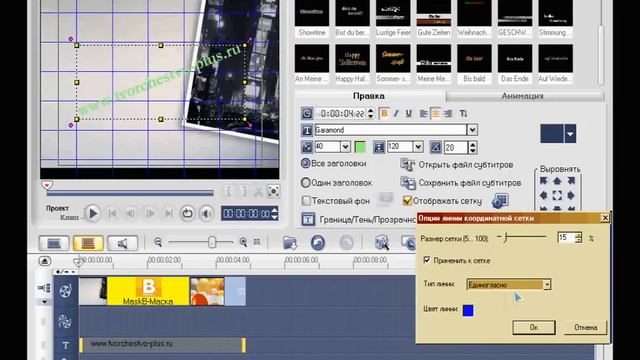Expand the track manager arrow
Viewport: 640px width, 360px height.
[44, 302]
